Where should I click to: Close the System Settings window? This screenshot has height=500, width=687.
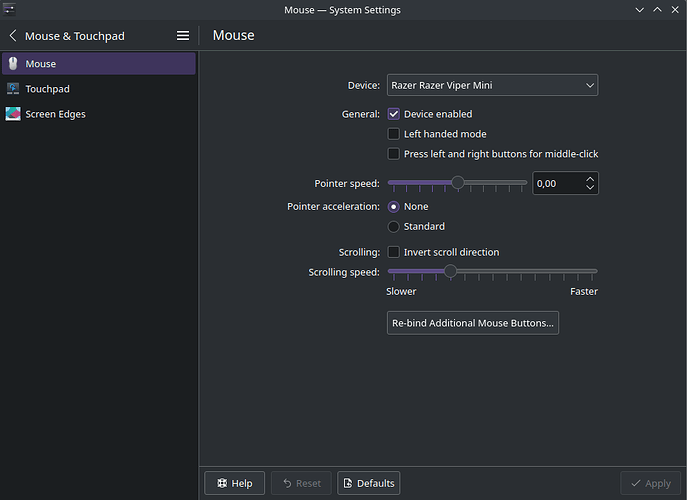click(675, 10)
